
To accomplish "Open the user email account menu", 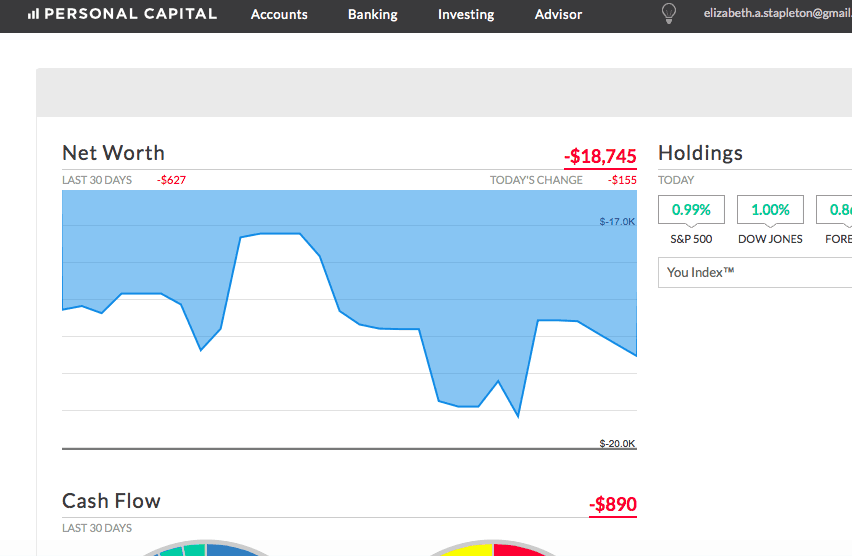I will click(x=778, y=13).
